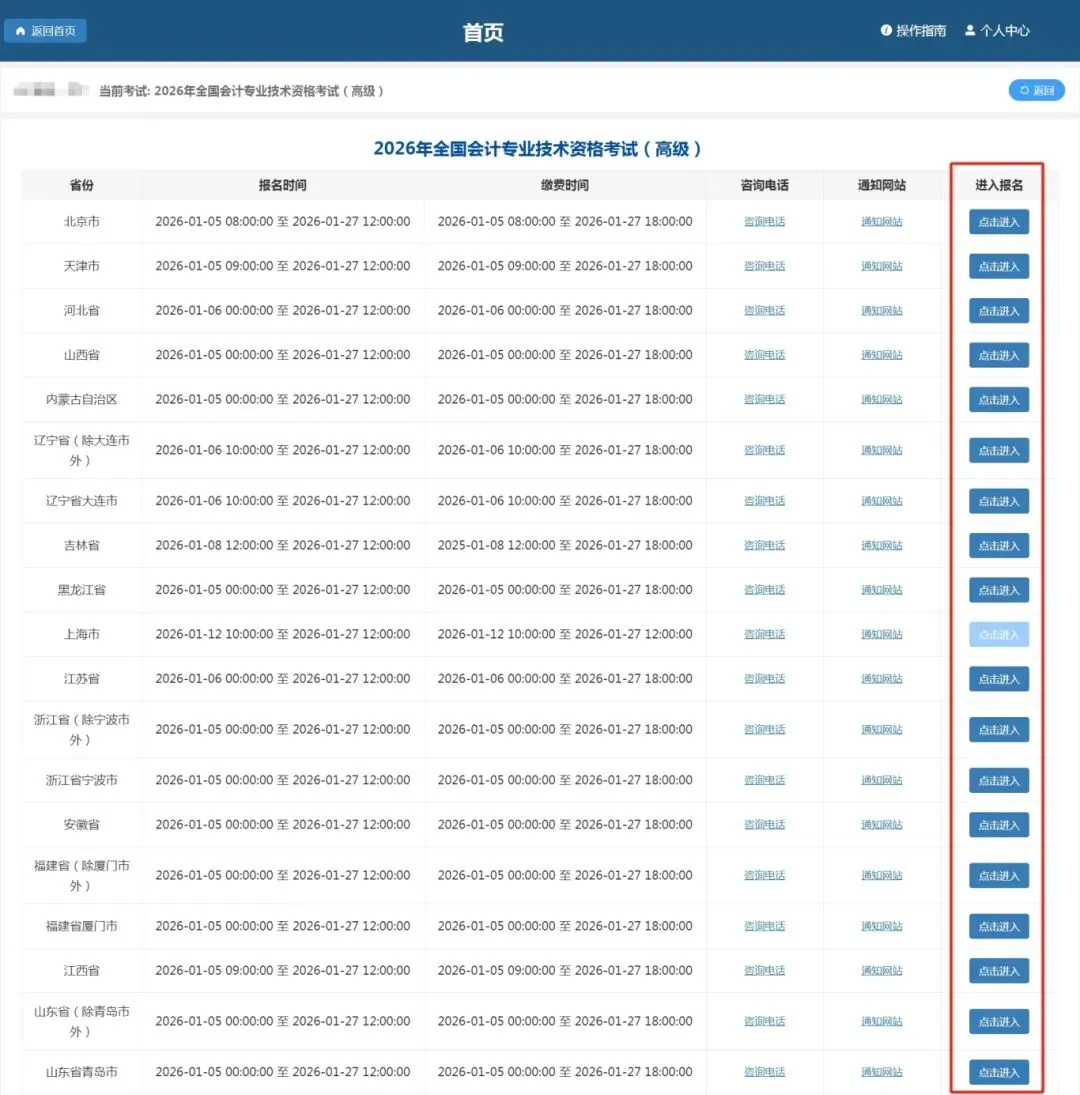Click the faded 点击进入 for 上海市
Screen dimensions: 1080x1095
(998, 634)
